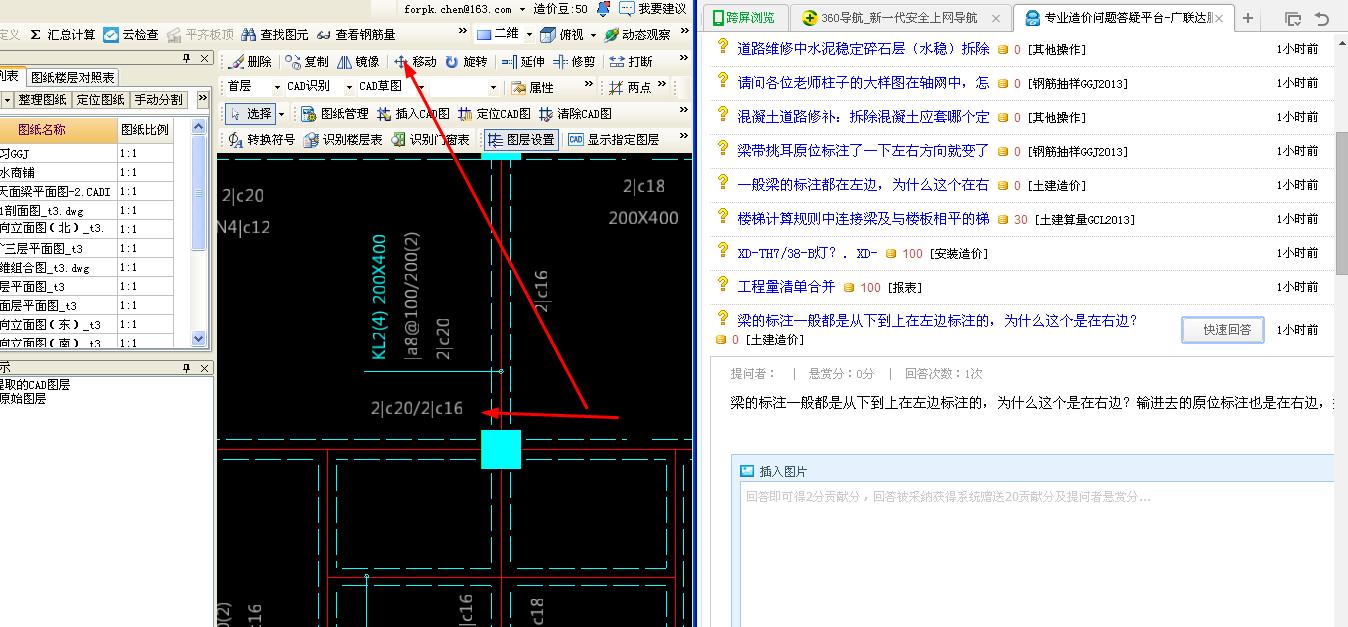1348x627 pixels.
Task: Toggle 图层设置 layer settings button
Action: point(521,139)
